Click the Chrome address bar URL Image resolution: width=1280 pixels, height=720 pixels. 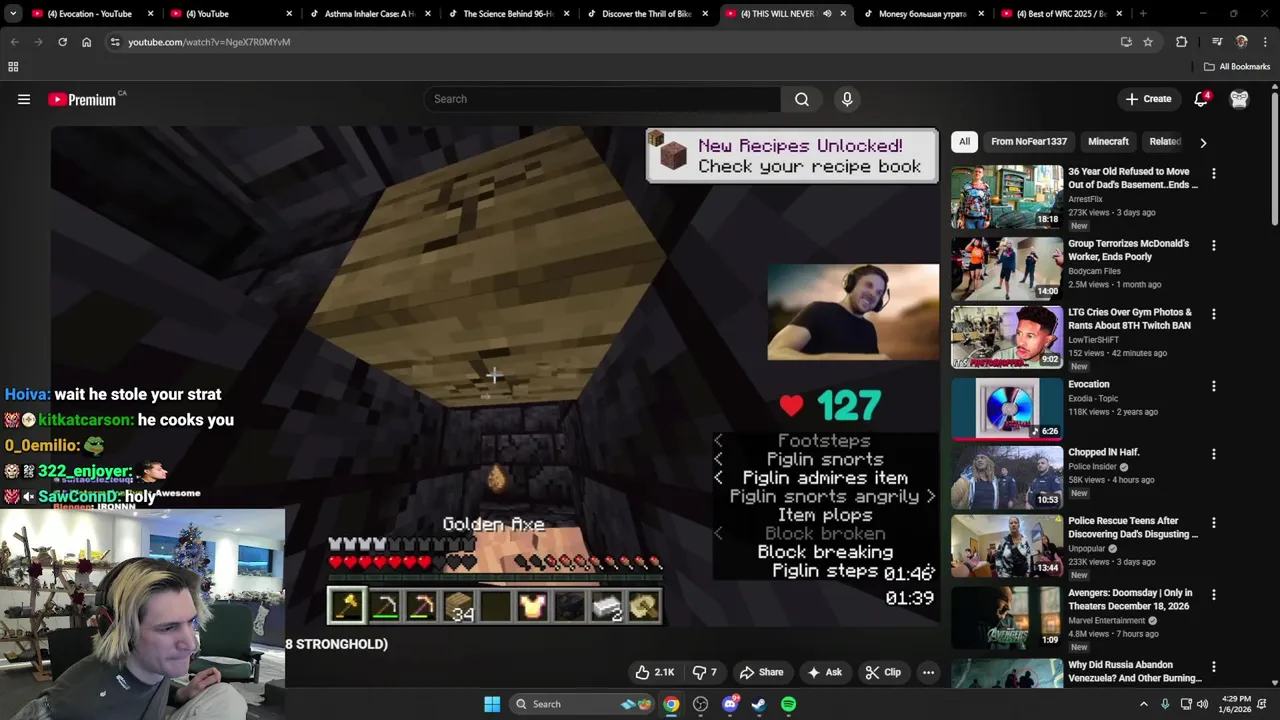[x=209, y=42]
